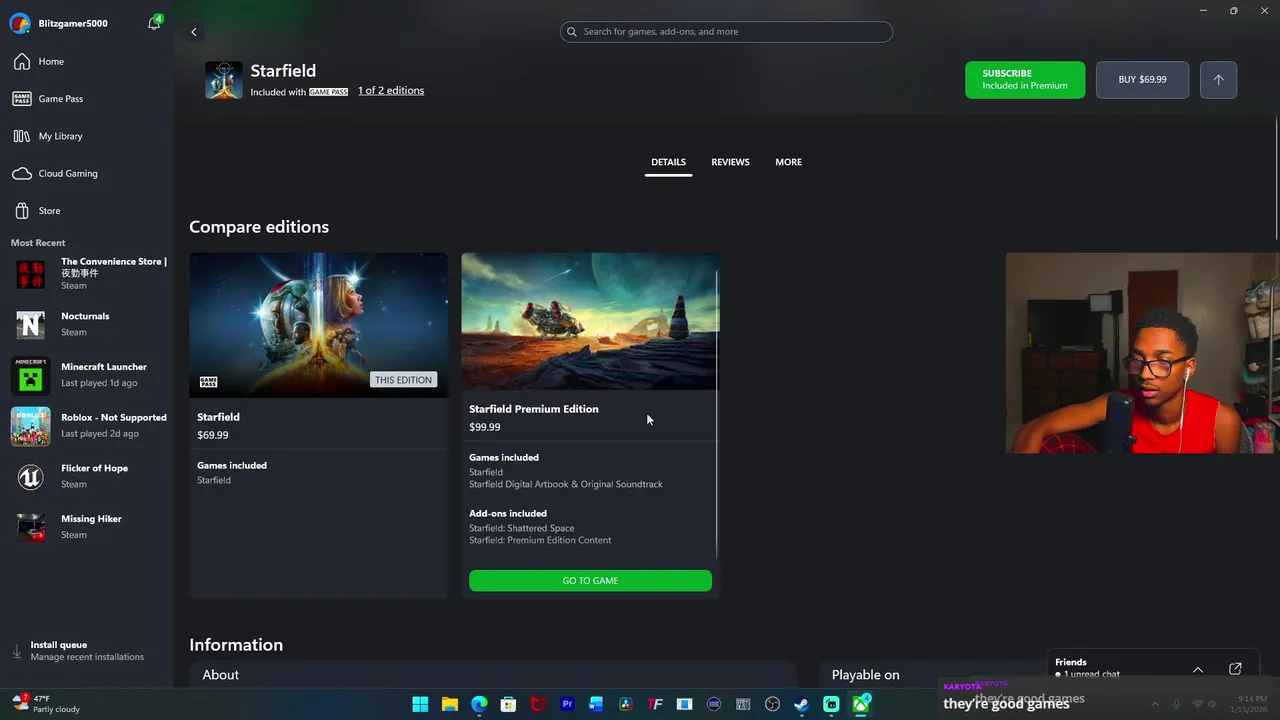Switch to the Details tab
The width and height of the screenshot is (1280, 720).
(x=668, y=162)
